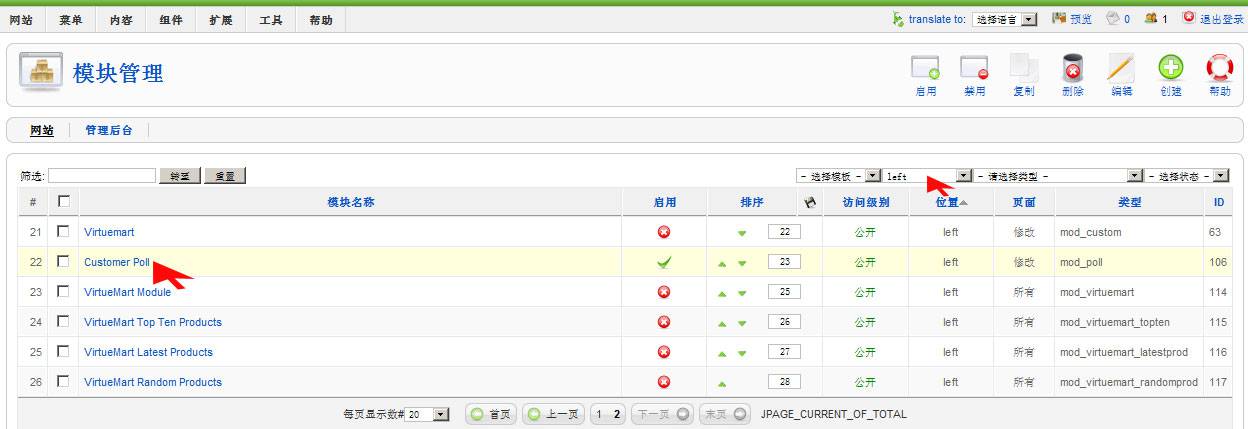Click the 编辑 (edit) pencil icon
The image size is (1248, 429).
[1121, 68]
